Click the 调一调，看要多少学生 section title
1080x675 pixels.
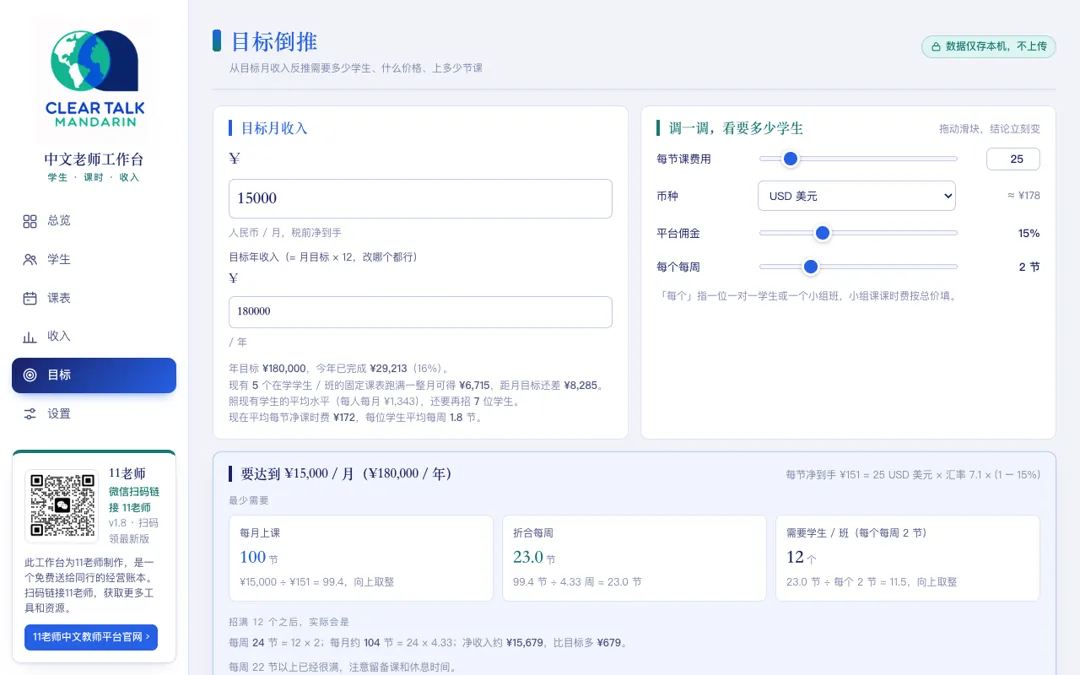736,128
